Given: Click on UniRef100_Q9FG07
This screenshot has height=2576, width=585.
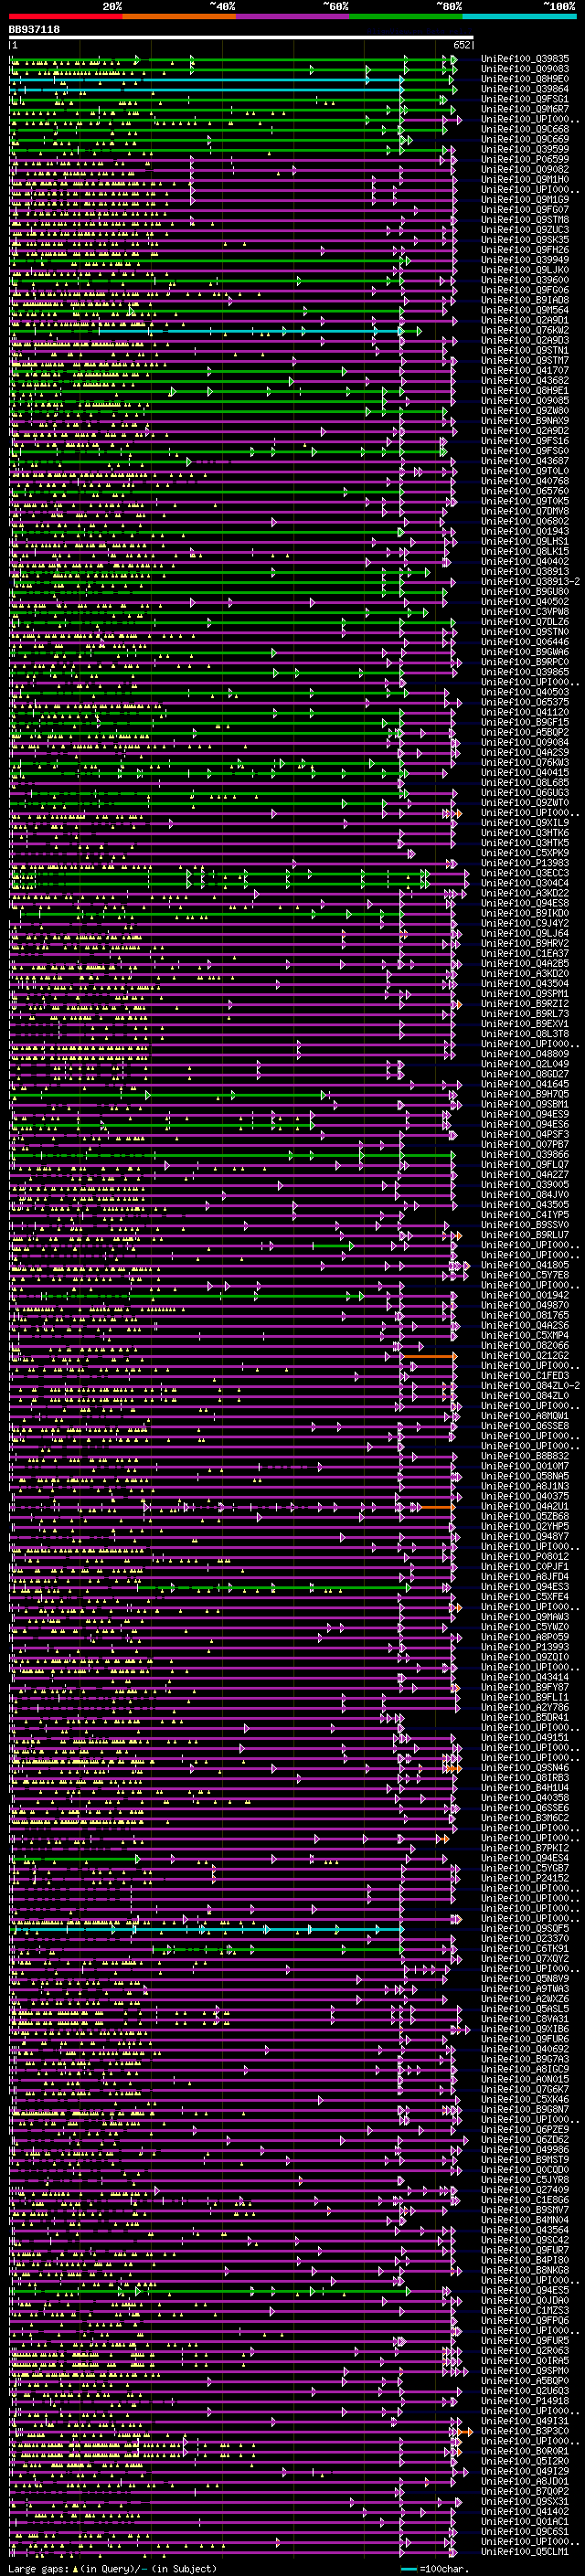Looking at the screenshot, I should pyautogui.click(x=525, y=210).
